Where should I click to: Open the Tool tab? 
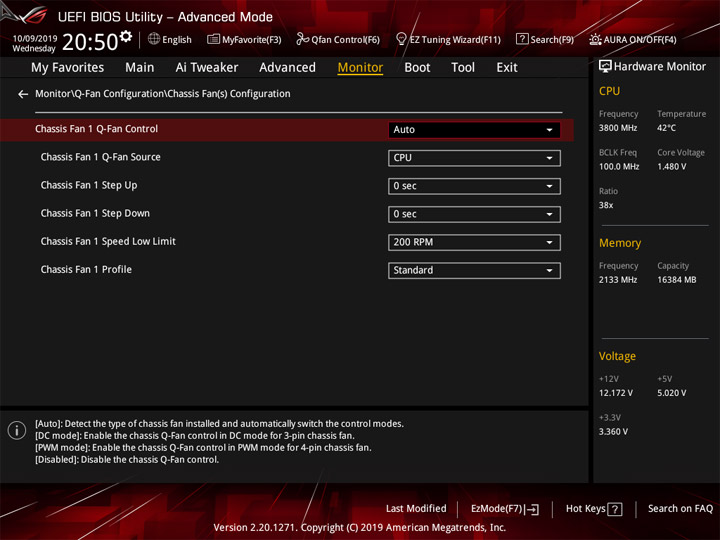click(x=463, y=68)
